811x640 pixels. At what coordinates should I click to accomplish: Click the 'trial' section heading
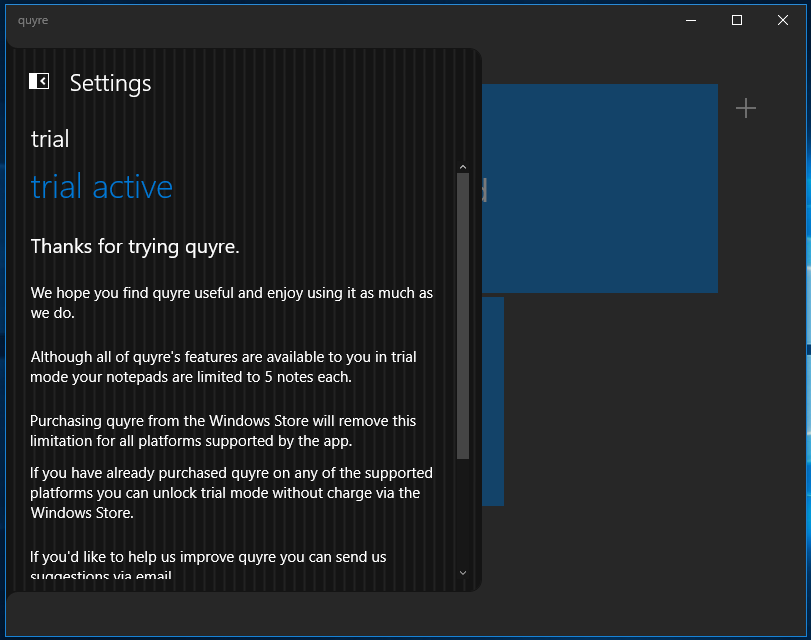[50, 139]
